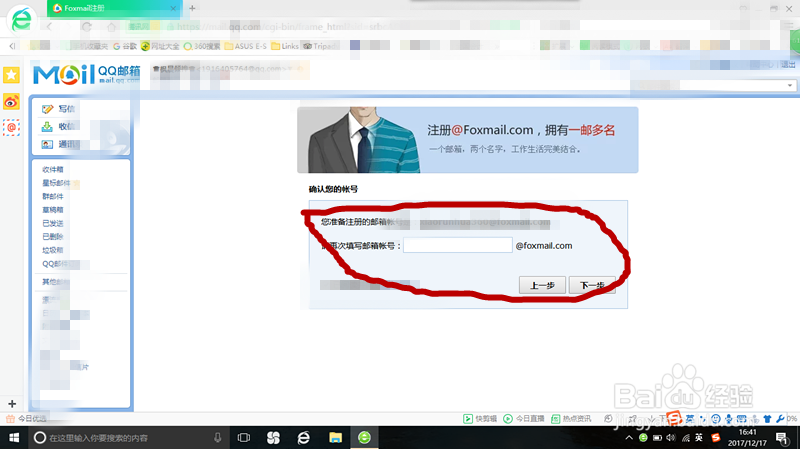Open the Tripadvisor bookmark

(319, 46)
